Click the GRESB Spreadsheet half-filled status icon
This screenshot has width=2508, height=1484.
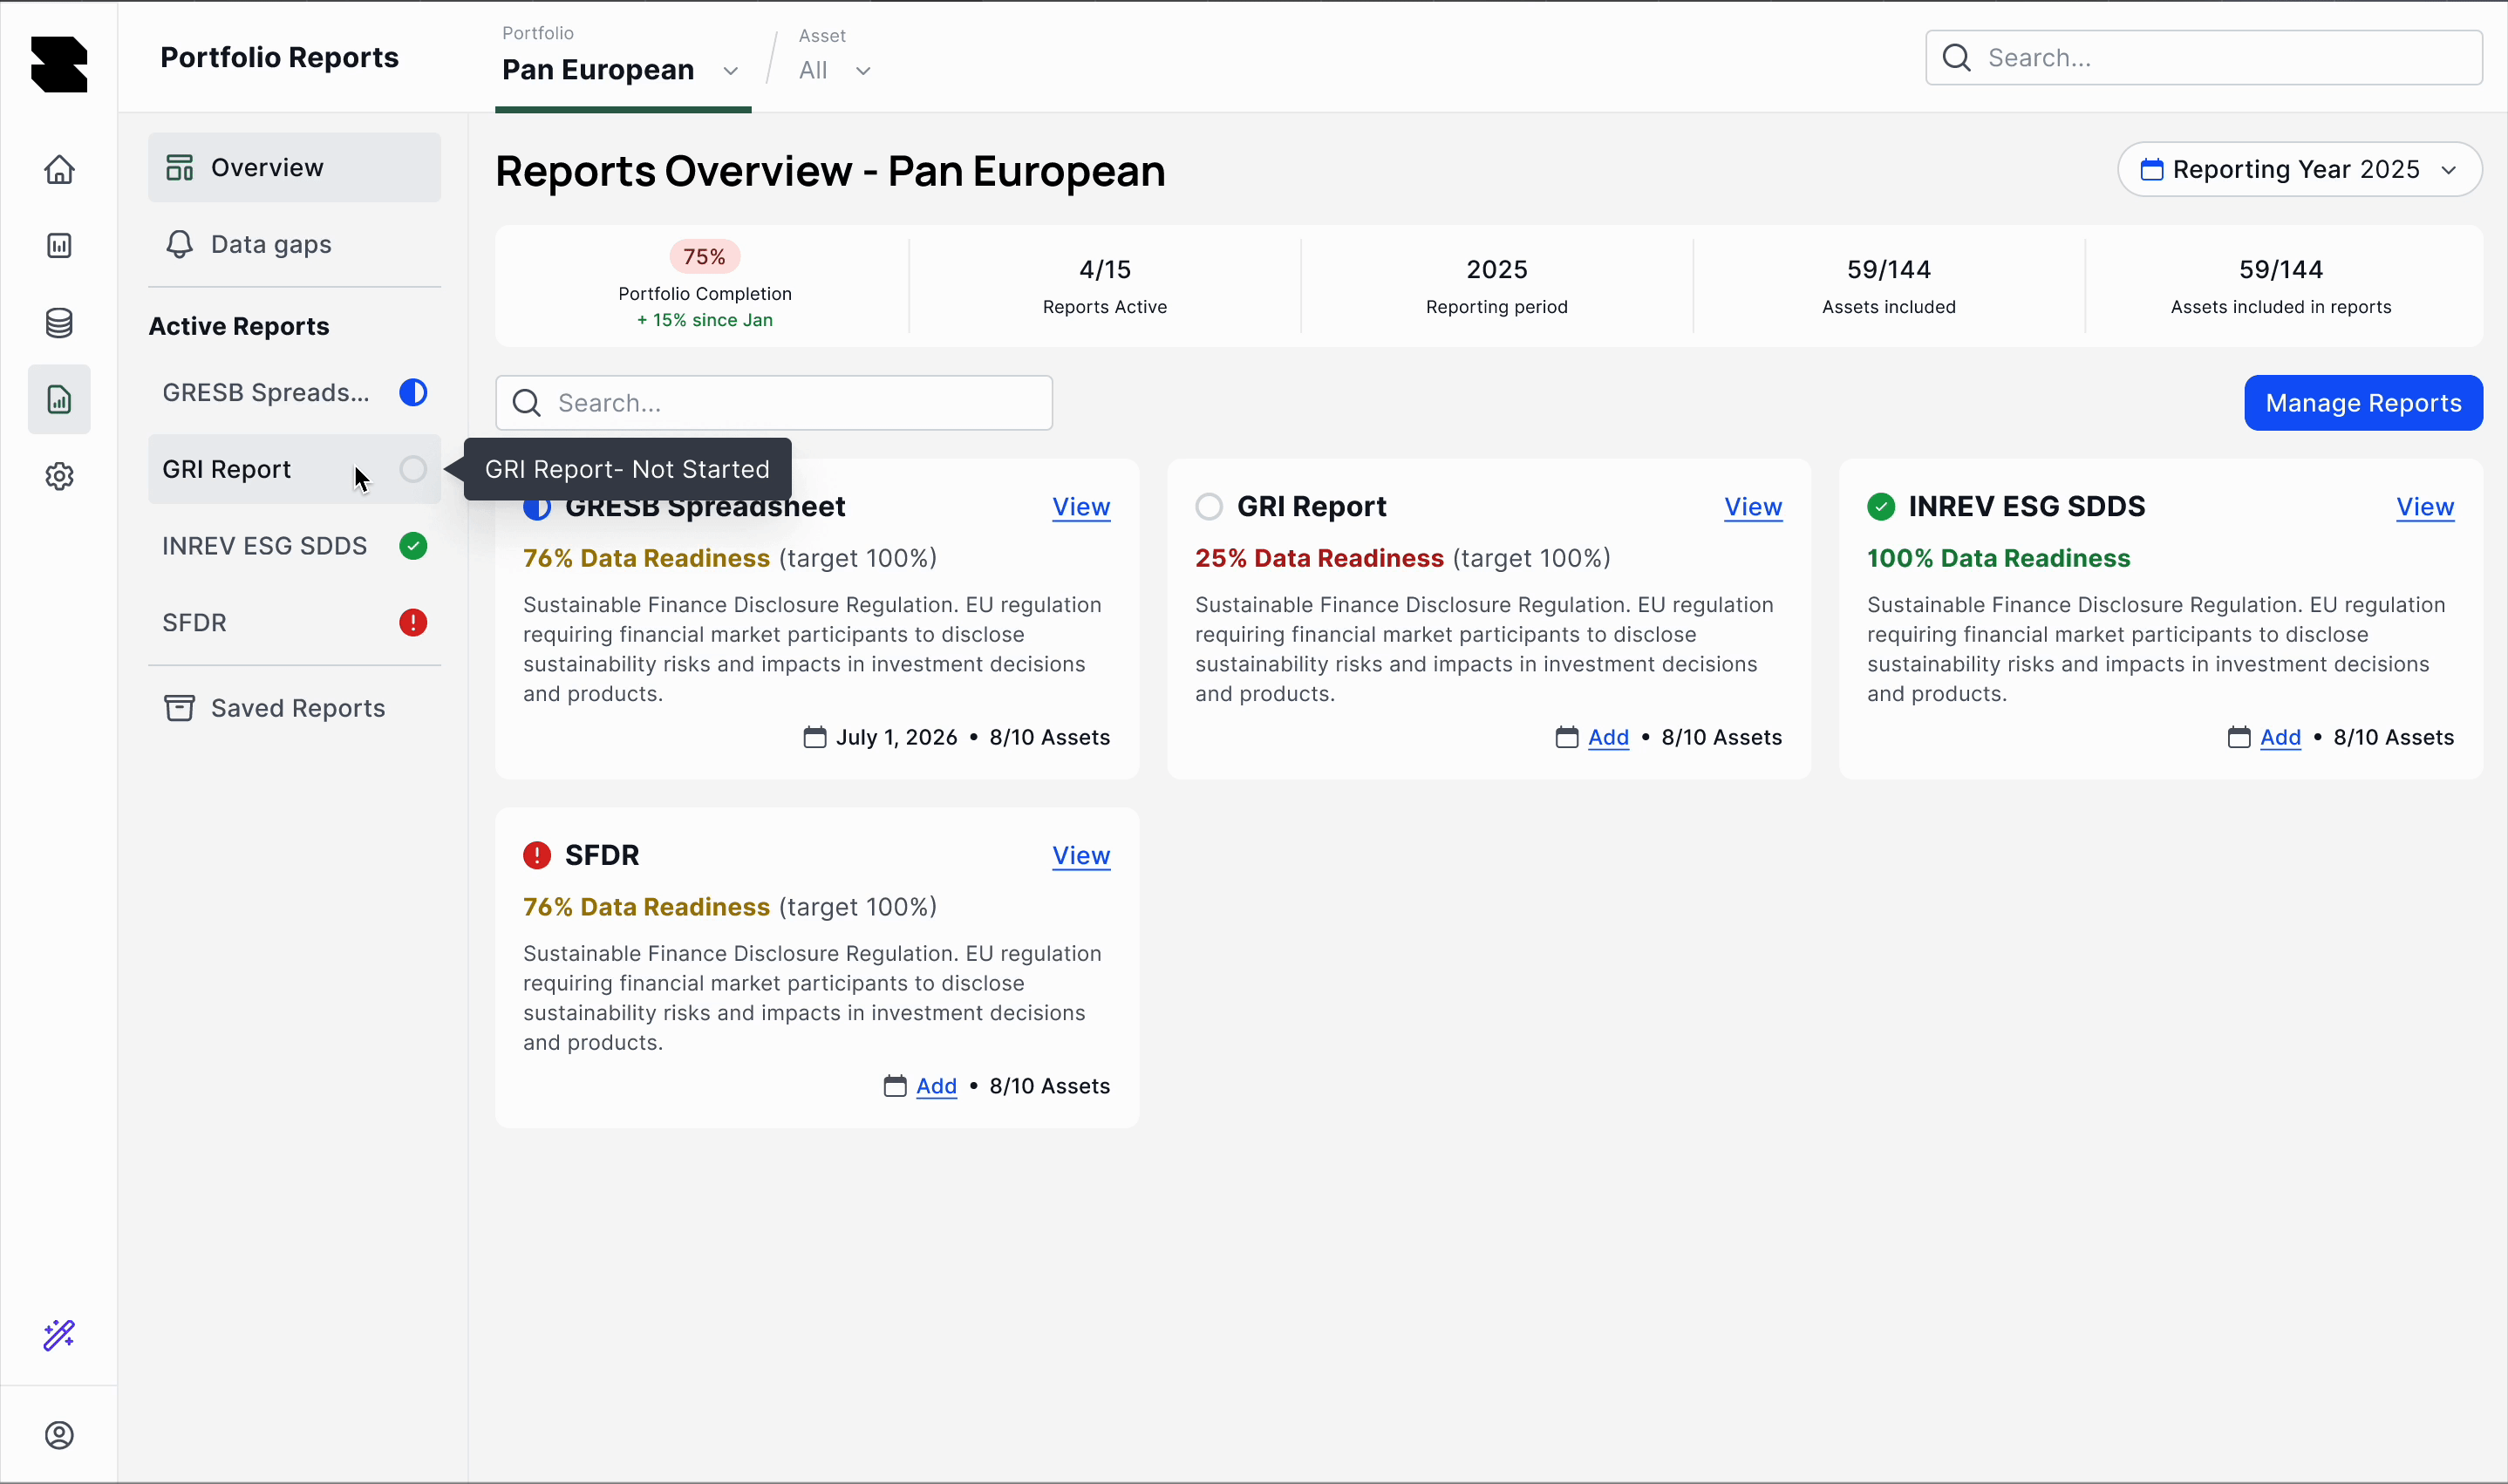tap(413, 392)
